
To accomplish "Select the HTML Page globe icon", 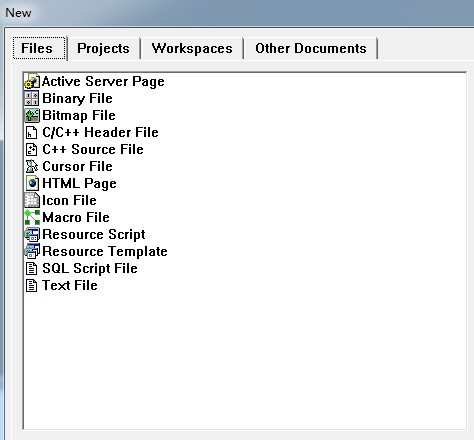I will click(32, 183).
